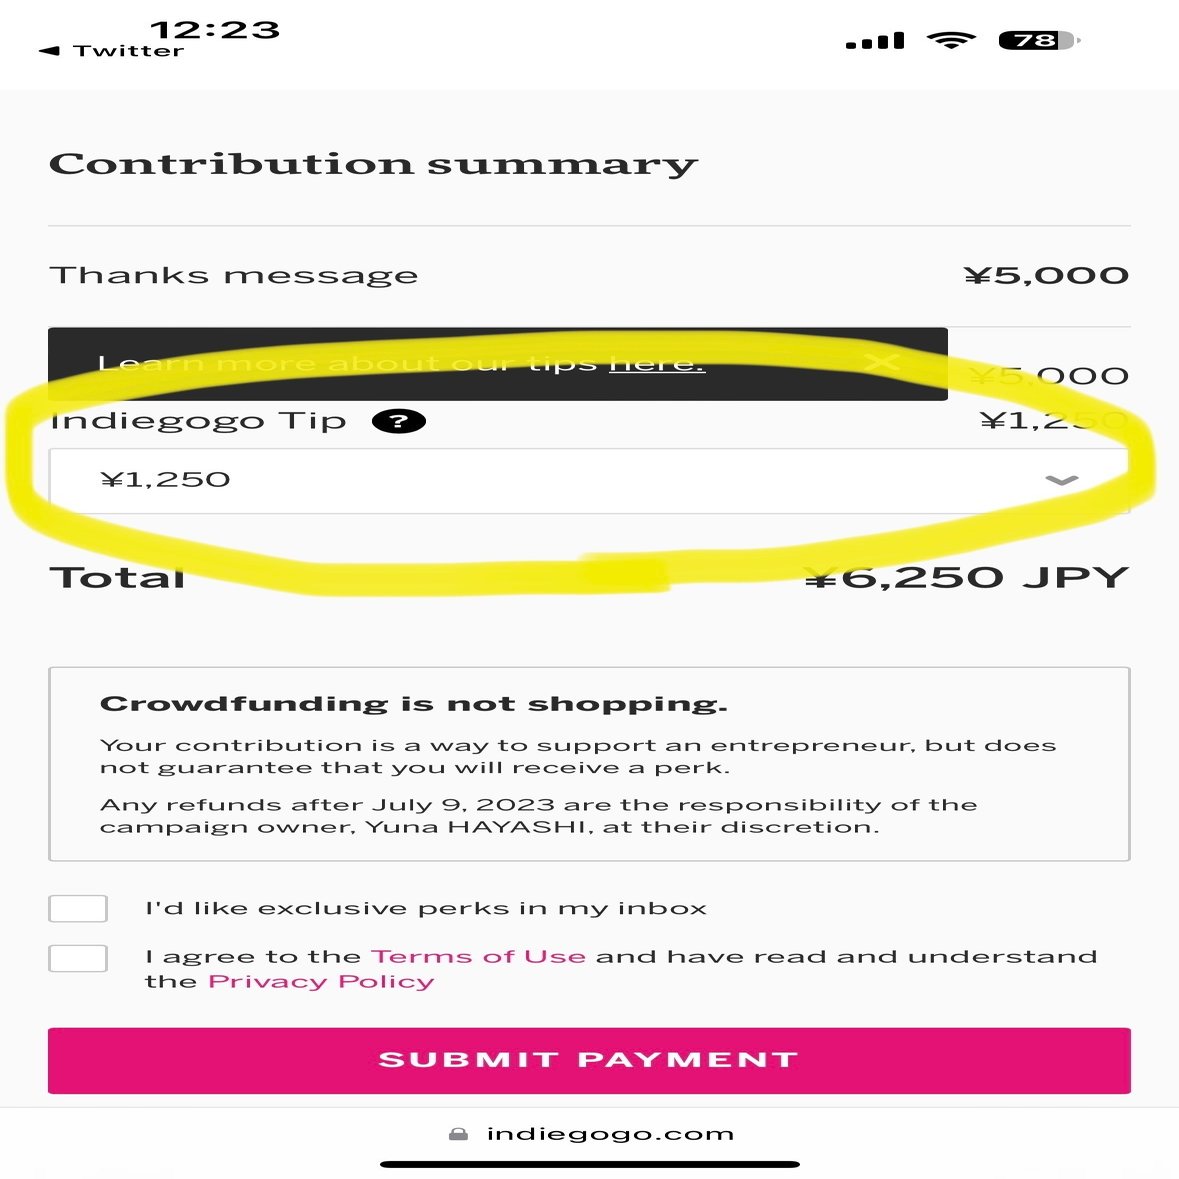This screenshot has width=1179, height=1179.
Task: Check the agree to Terms of Use box
Action: (x=78, y=958)
